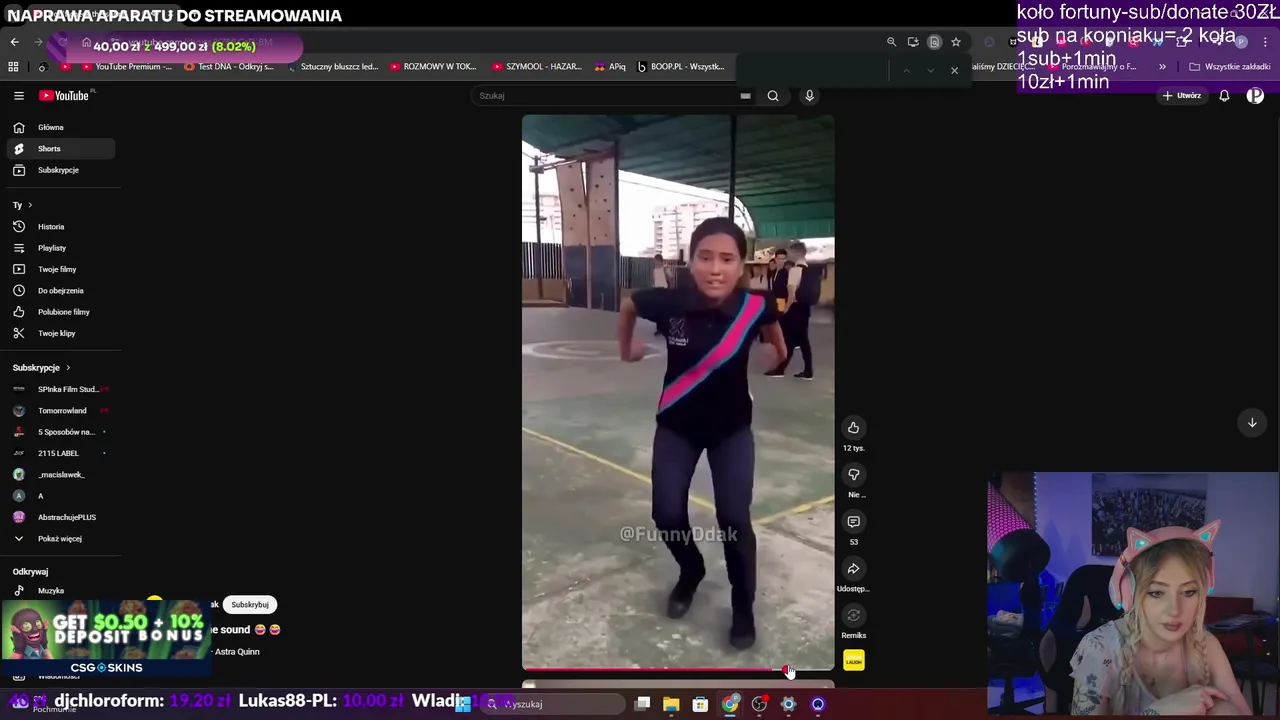Viewport: 1280px width, 720px height.
Task: Click the magnifier search button
Action: (773, 96)
